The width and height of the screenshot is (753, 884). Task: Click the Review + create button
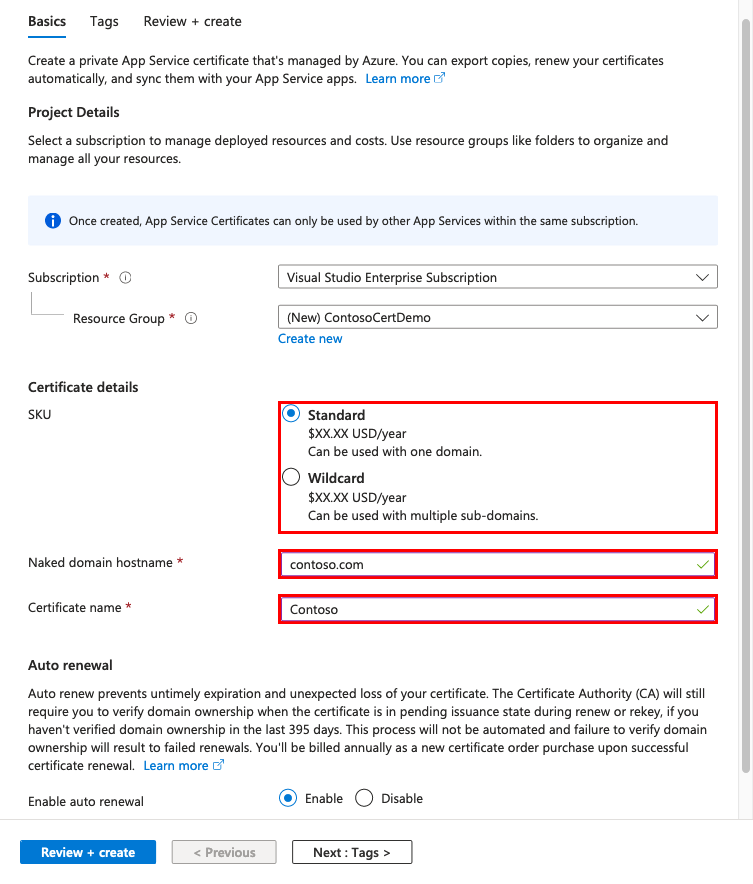[87, 852]
